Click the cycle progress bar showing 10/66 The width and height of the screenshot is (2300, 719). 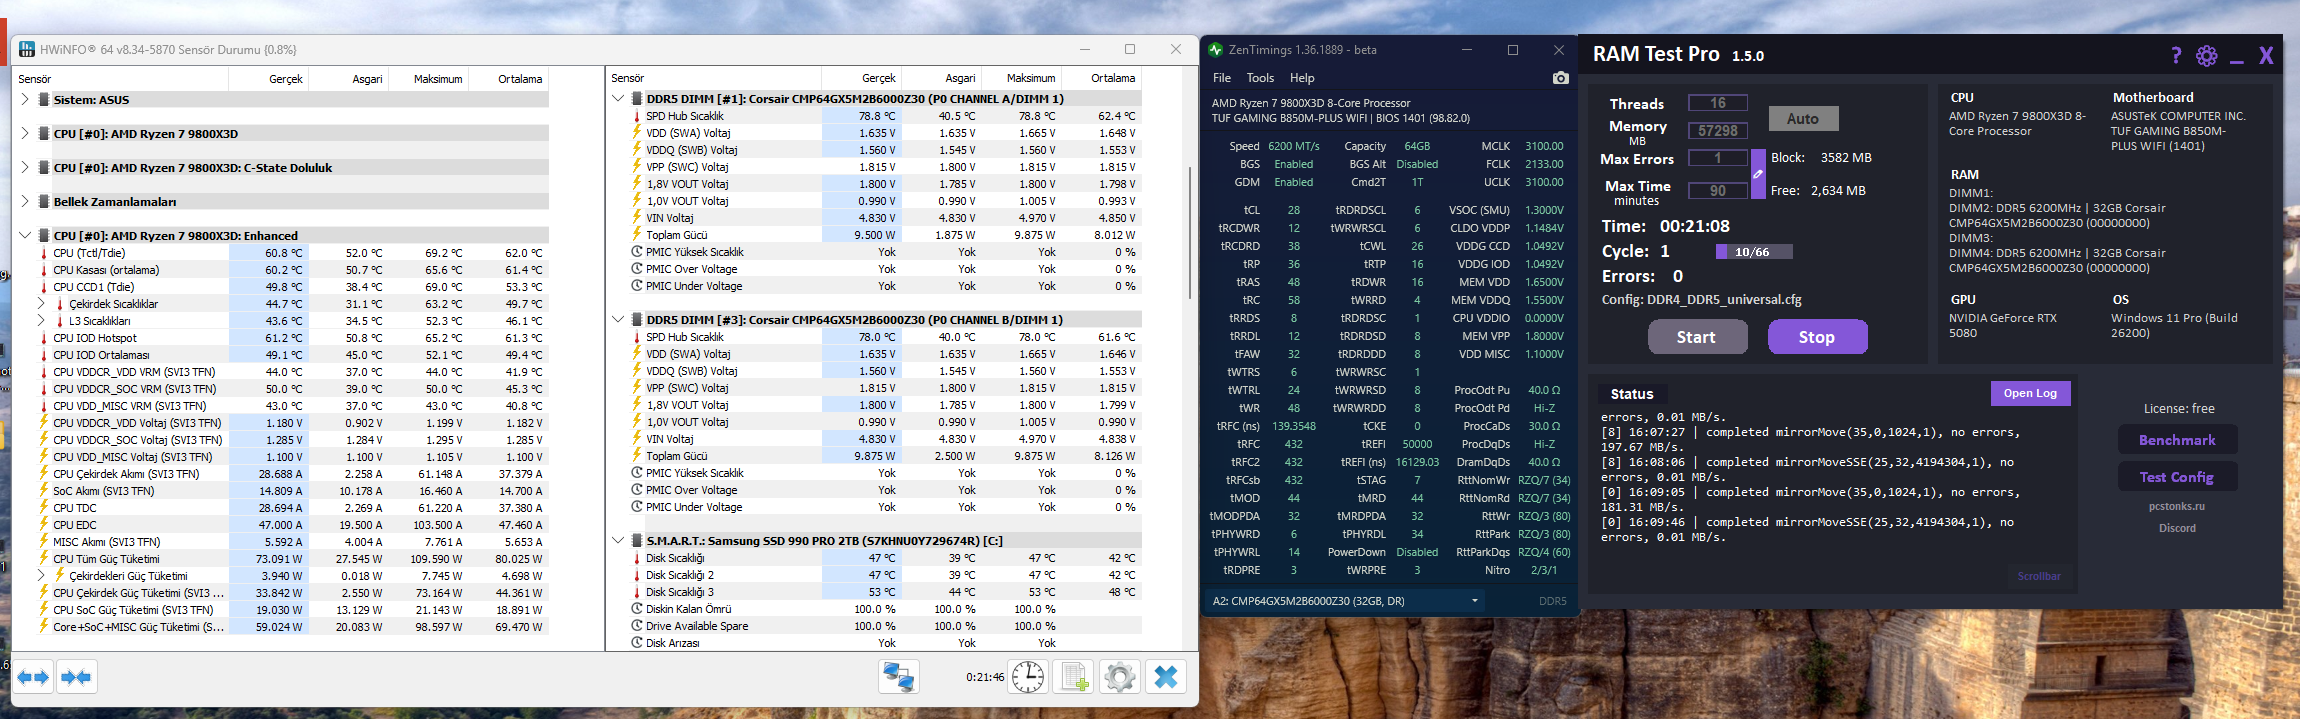(x=1754, y=252)
